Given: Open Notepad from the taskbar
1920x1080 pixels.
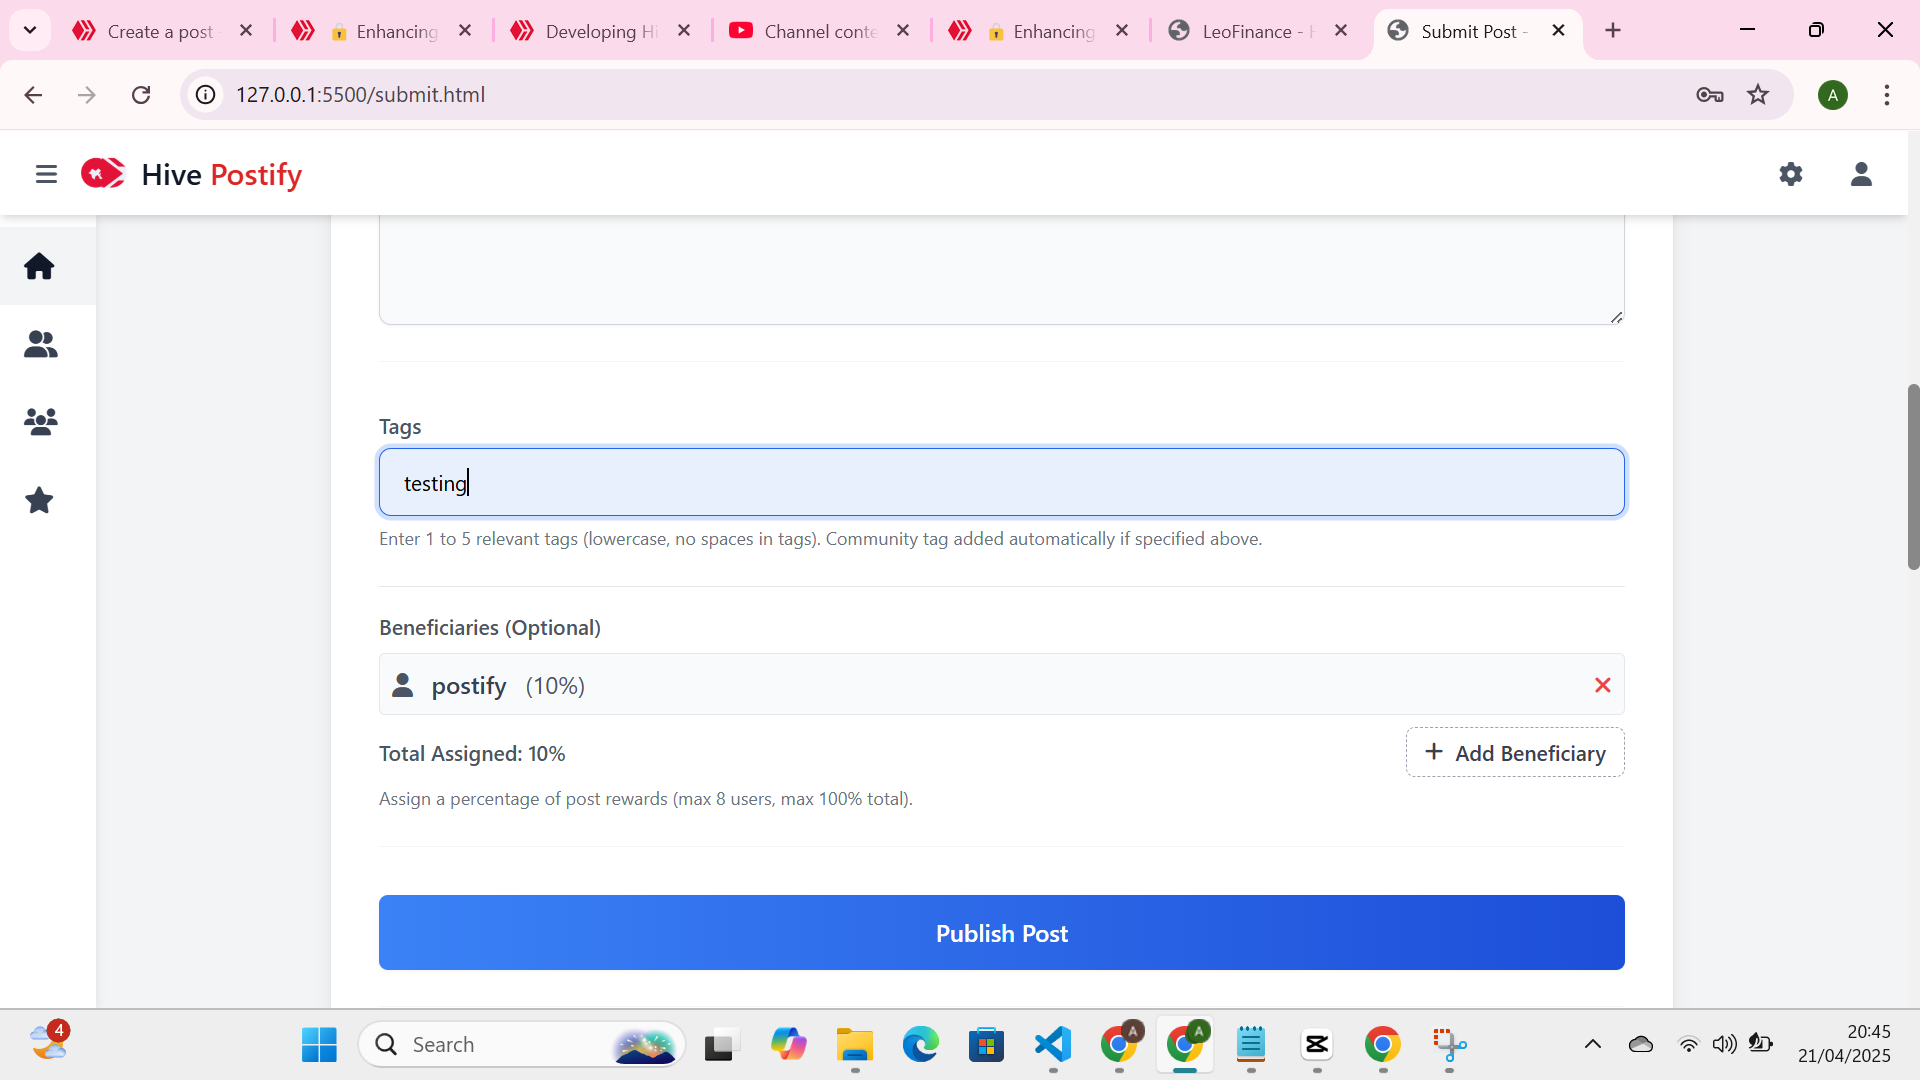Looking at the screenshot, I should (1251, 1045).
